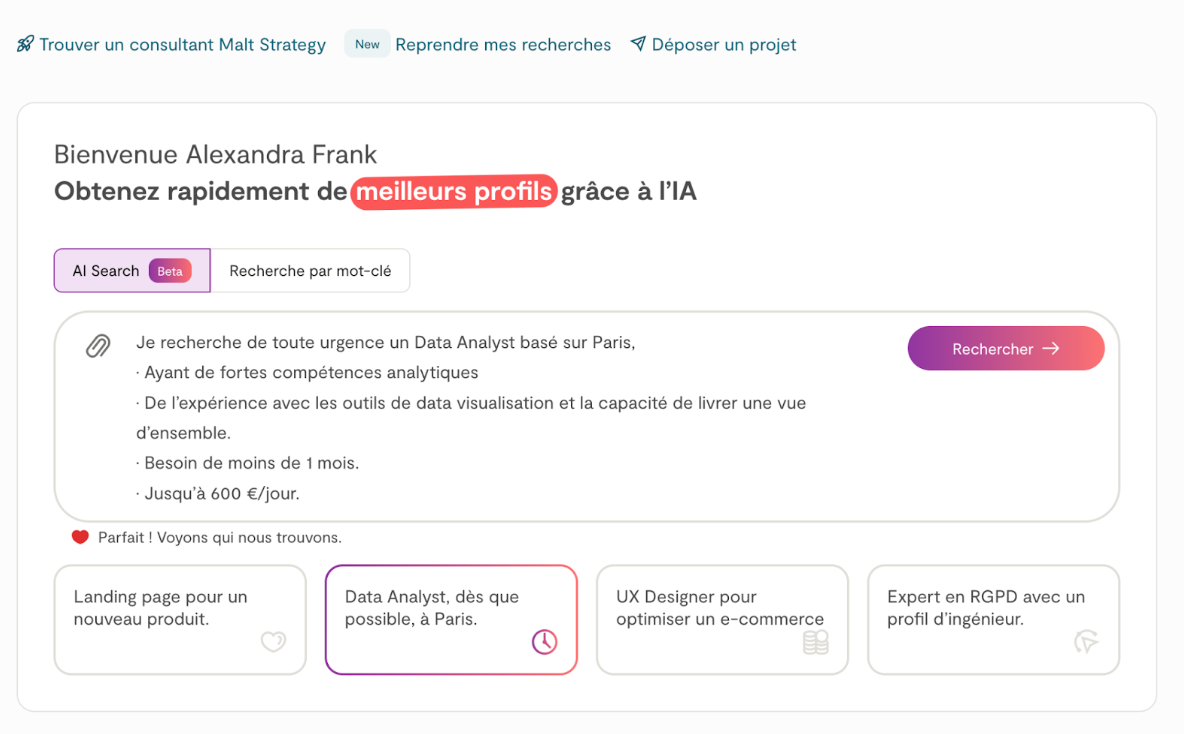The height and width of the screenshot is (734, 1184).
Task: Click the red heart beside Parfait message
Action: pyautogui.click(x=81, y=538)
